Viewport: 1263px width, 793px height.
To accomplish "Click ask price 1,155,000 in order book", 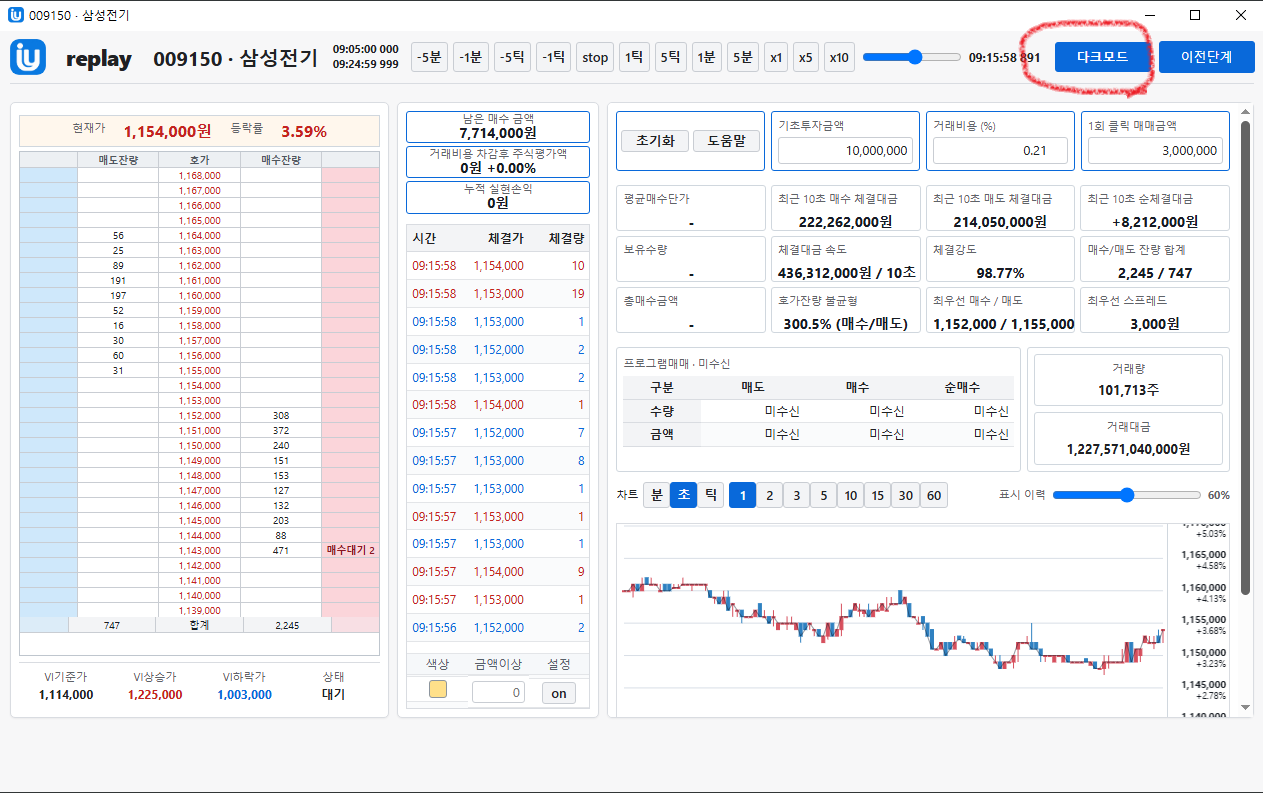I will pyautogui.click(x=199, y=370).
